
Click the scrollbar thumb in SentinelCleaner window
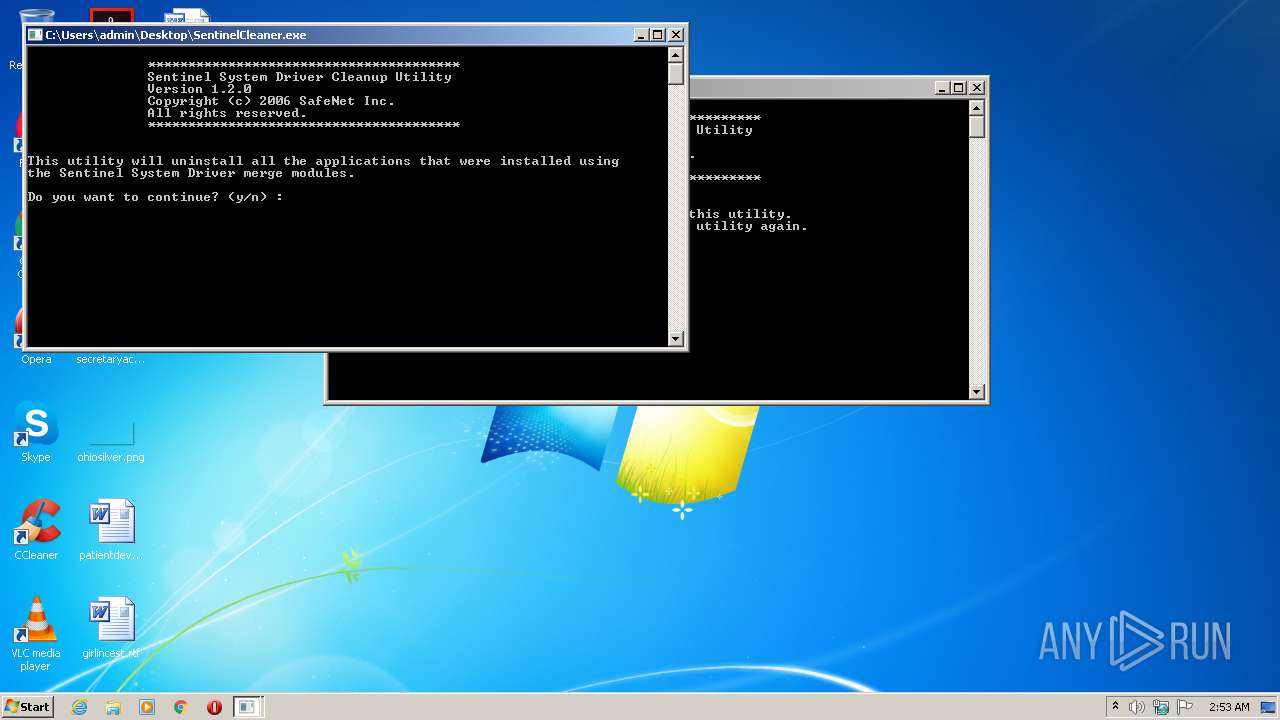(676, 74)
